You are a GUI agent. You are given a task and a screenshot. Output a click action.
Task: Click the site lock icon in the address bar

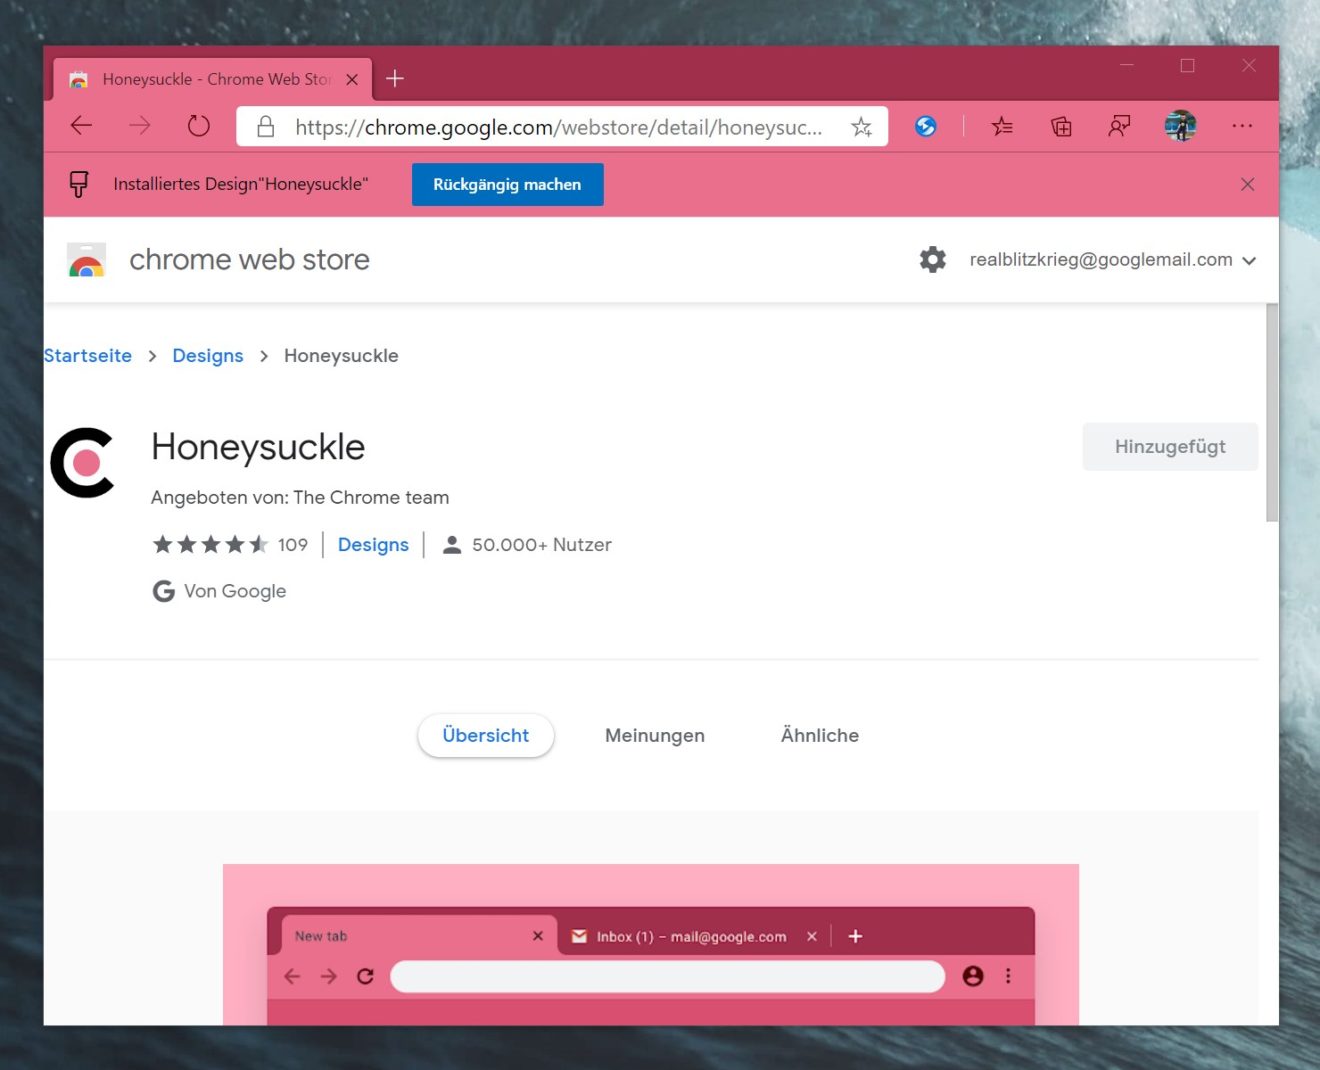[265, 126]
